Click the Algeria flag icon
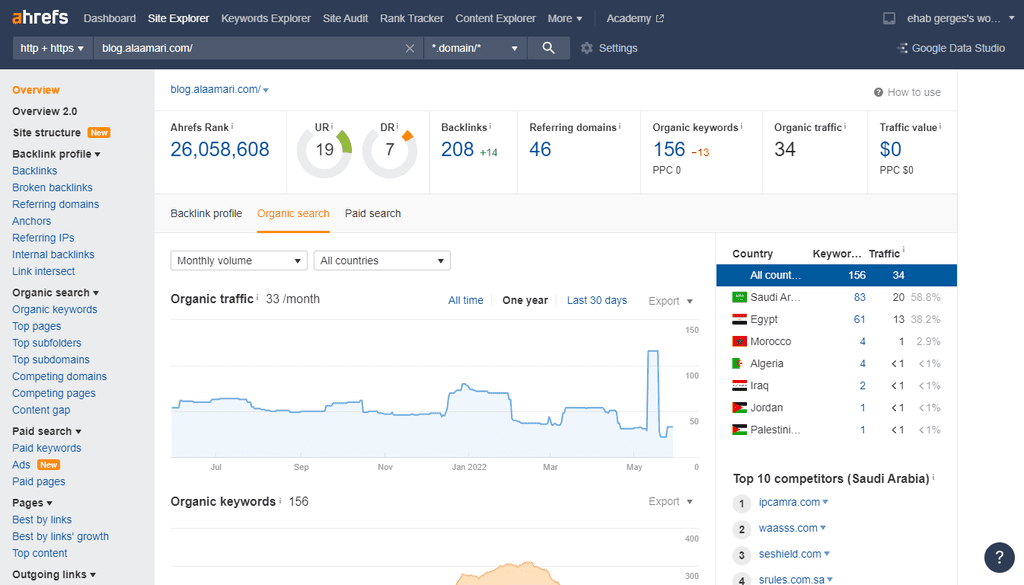Screen dimensions: 1024x585 [x=739, y=364]
